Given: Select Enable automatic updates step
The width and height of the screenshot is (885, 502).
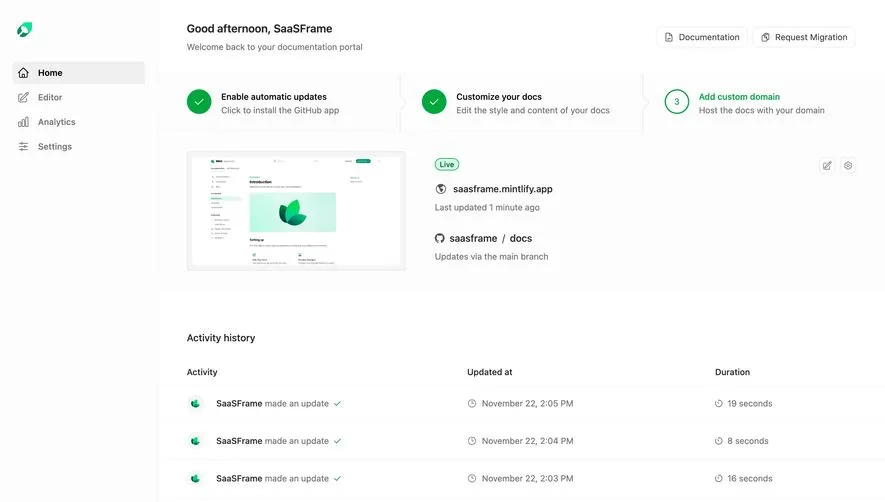Looking at the screenshot, I should coord(279,103).
